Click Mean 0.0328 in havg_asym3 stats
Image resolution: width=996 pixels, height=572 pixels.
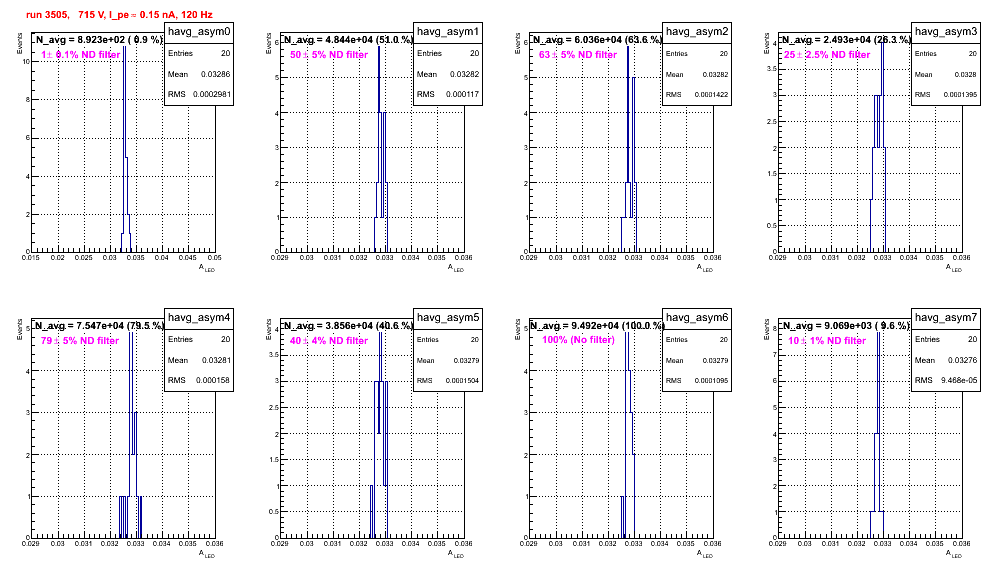coord(946,74)
